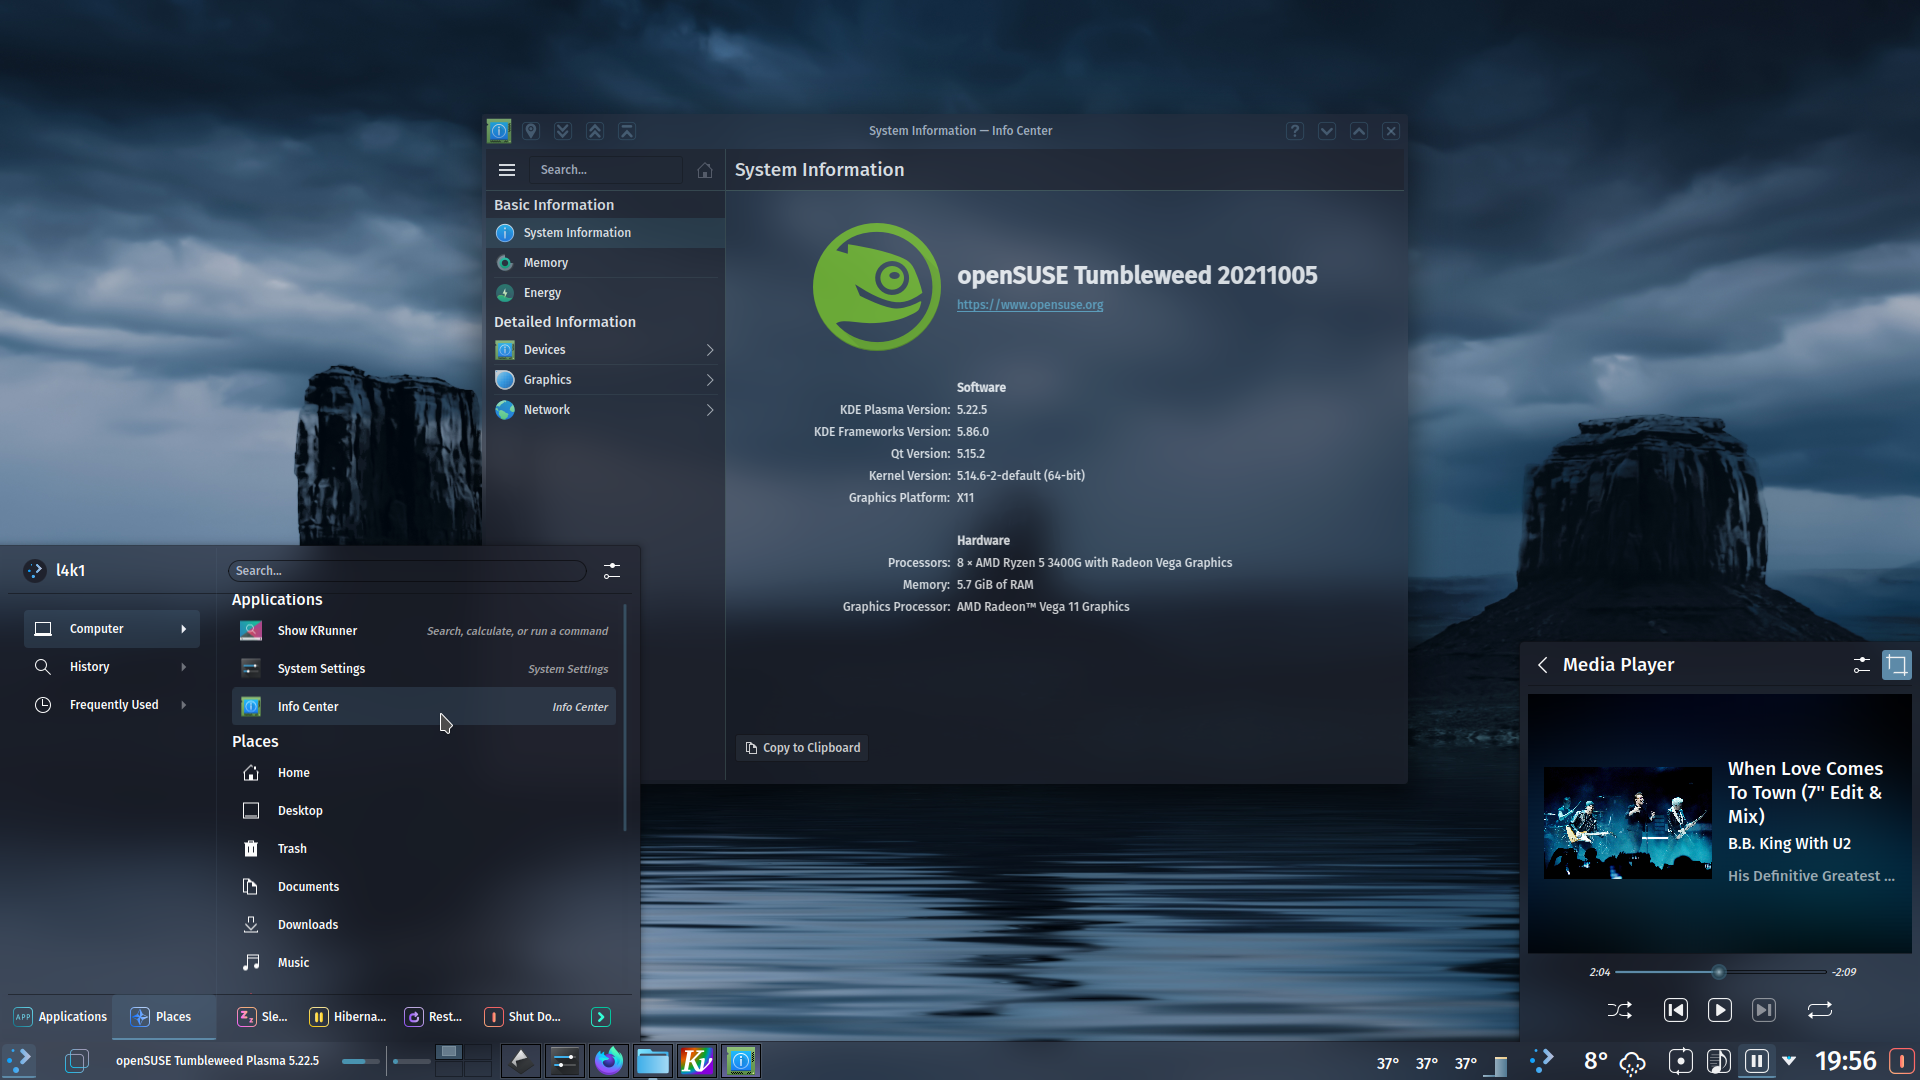
Task: Focus the launcher Search field
Action: 407,571
